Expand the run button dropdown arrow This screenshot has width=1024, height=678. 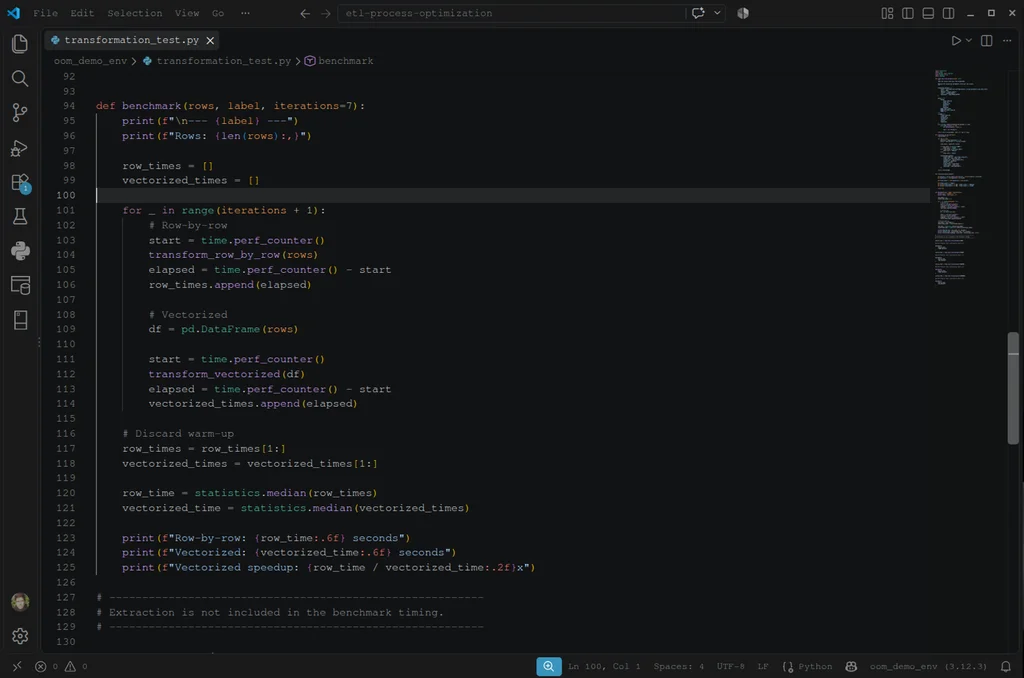coord(968,40)
